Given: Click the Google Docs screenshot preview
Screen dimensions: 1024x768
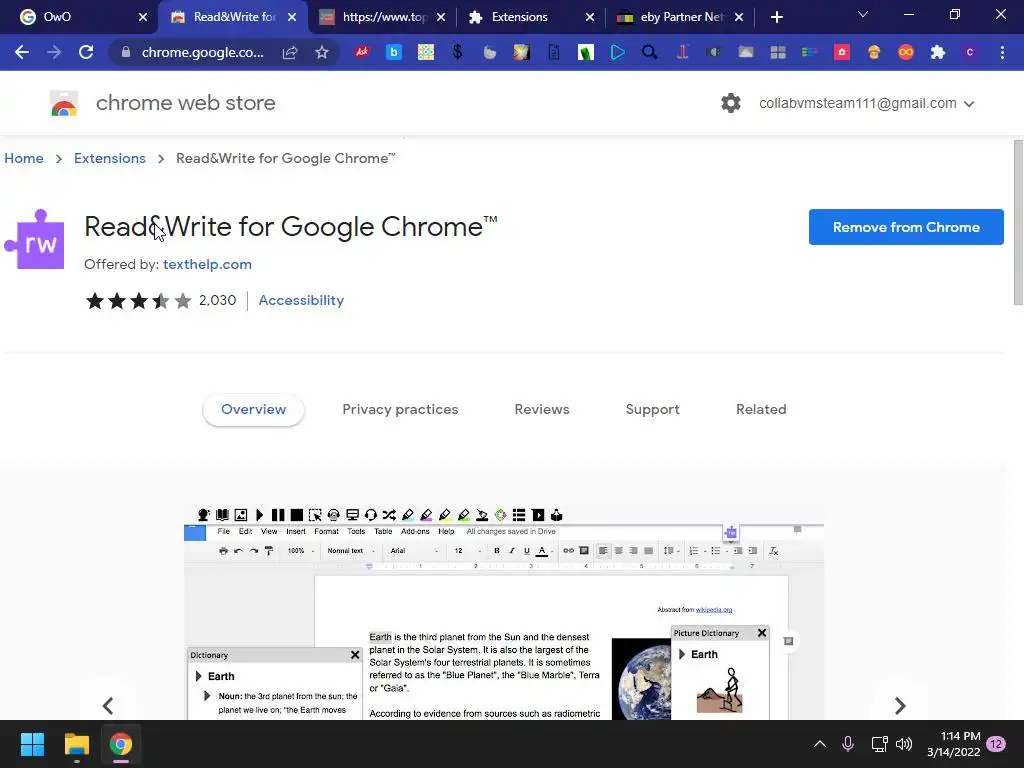Looking at the screenshot, I should 504,612.
